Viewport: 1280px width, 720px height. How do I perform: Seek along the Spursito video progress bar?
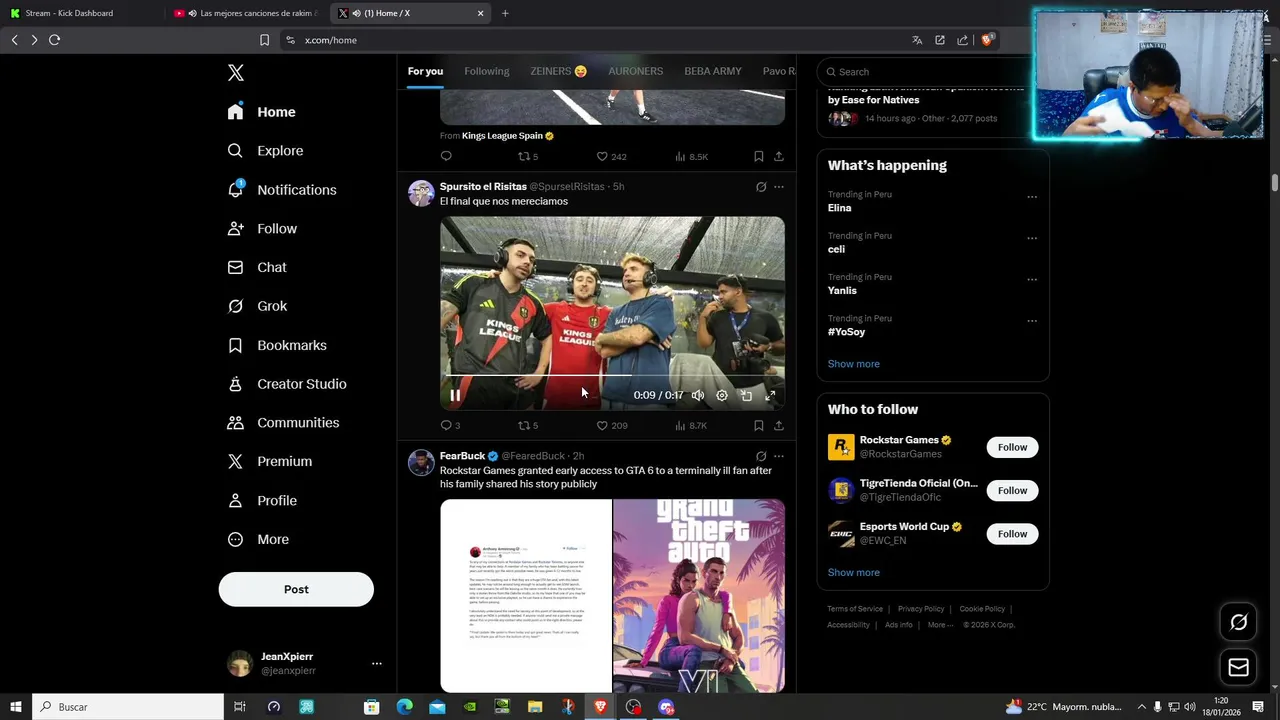click(612, 376)
